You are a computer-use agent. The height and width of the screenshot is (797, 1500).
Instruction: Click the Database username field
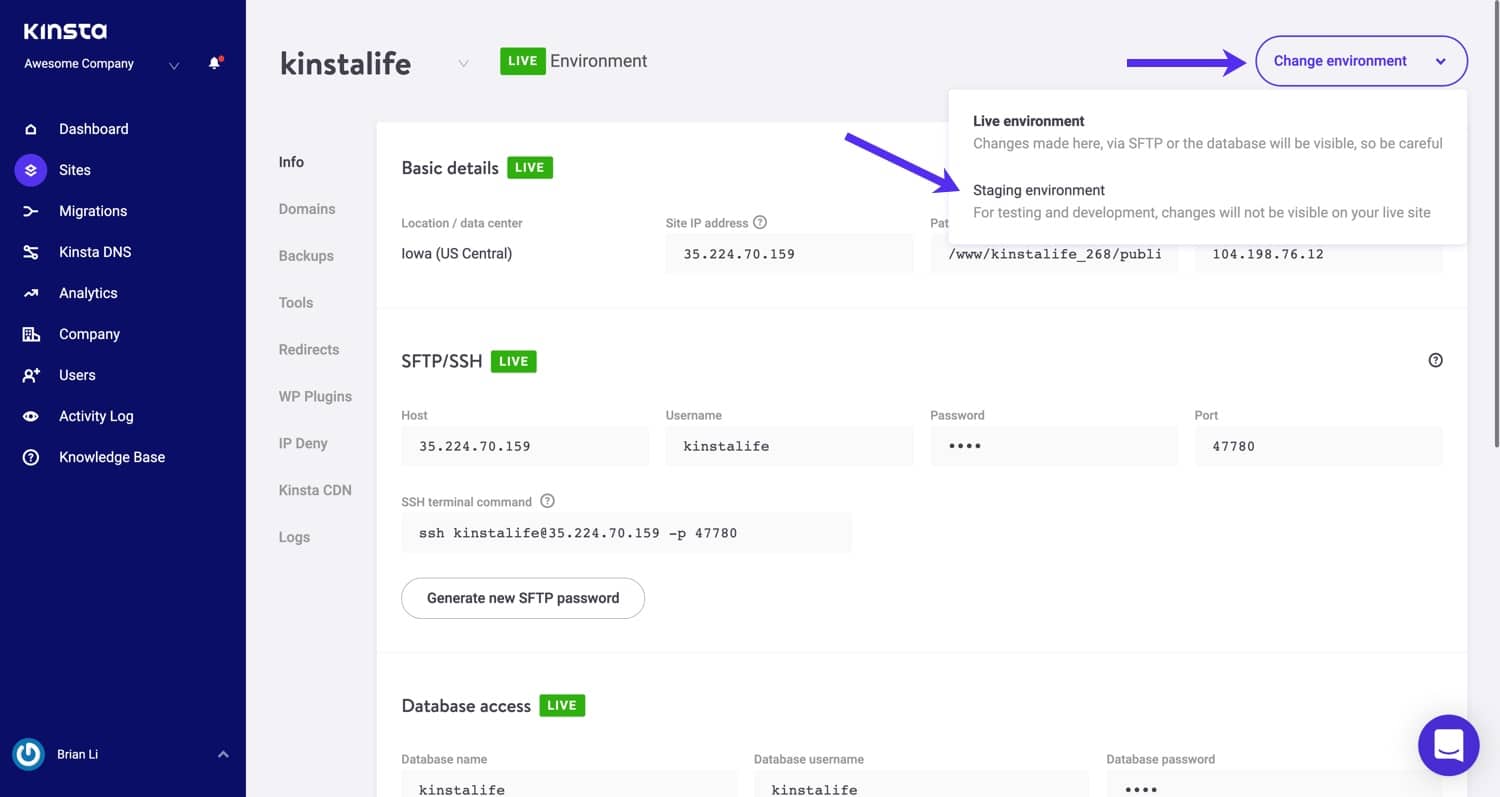click(921, 784)
